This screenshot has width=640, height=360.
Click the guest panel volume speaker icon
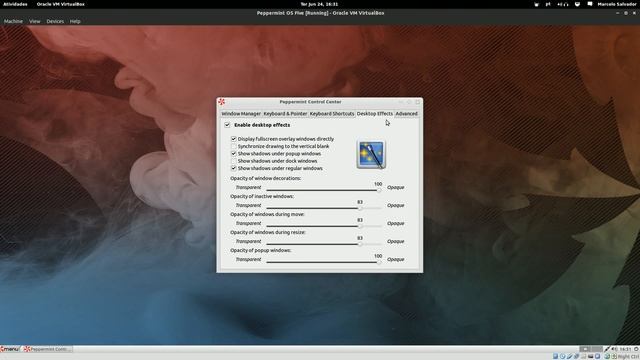(x=614, y=349)
